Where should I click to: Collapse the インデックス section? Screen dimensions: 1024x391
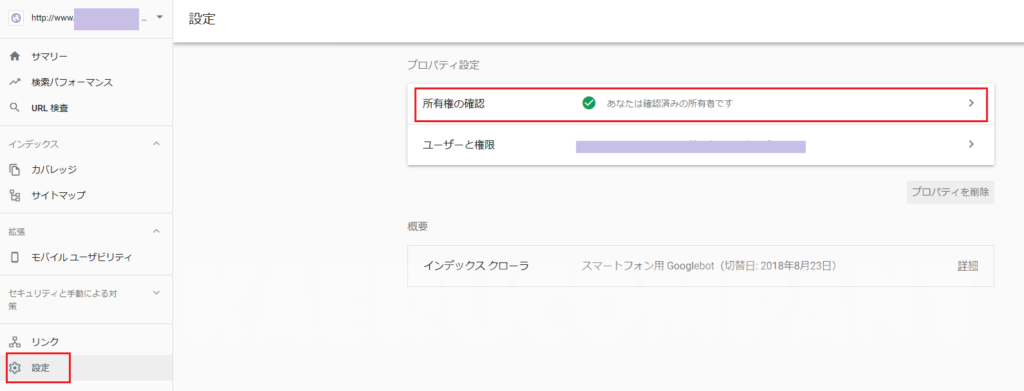point(156,143)
